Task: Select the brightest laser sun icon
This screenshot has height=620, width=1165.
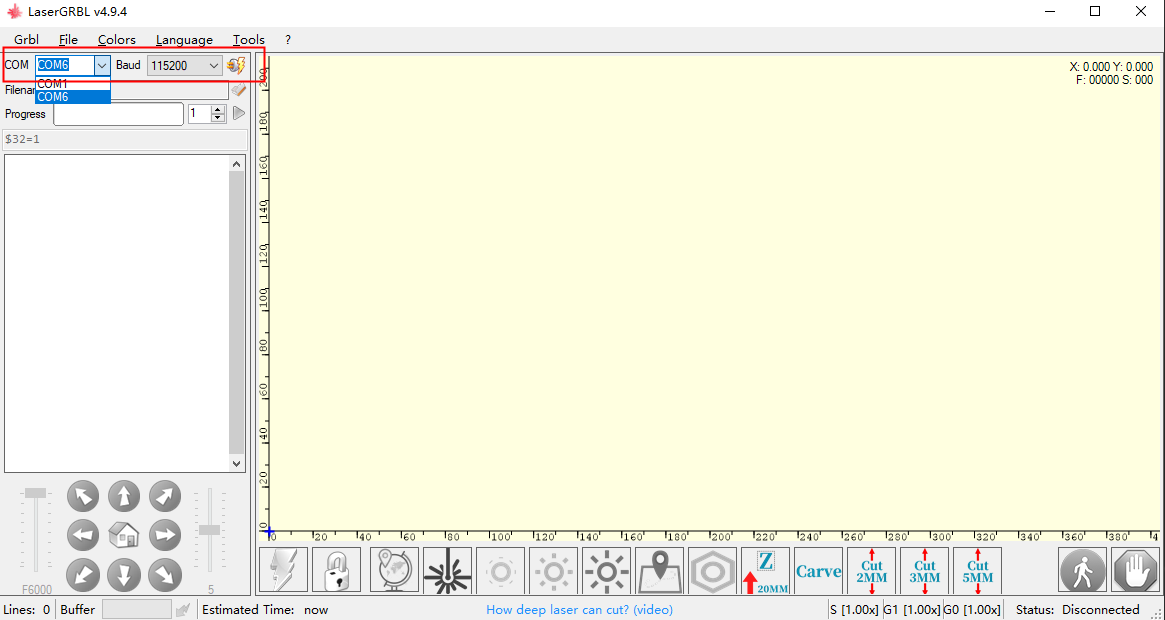Action: pyautogui.click(x=606, y=570)
